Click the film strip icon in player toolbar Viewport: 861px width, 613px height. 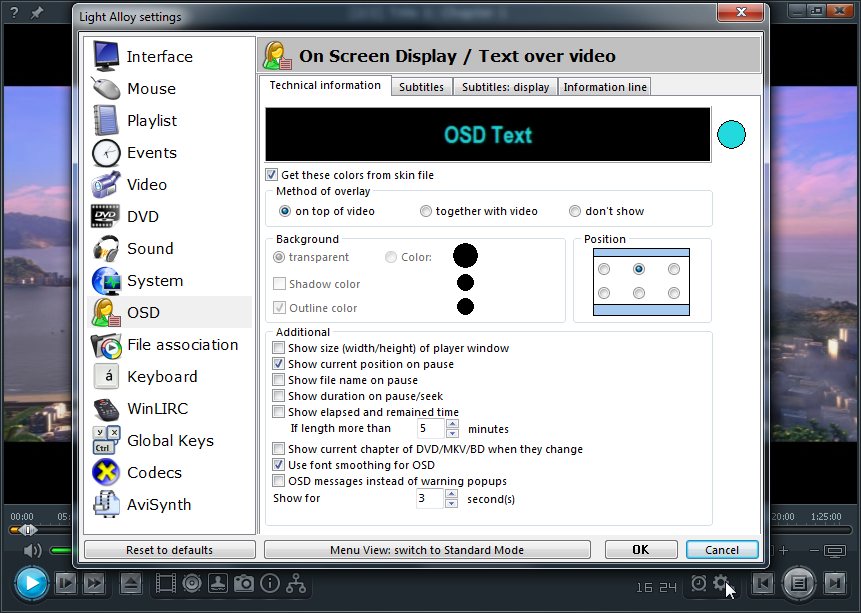[x=165, y=583]
